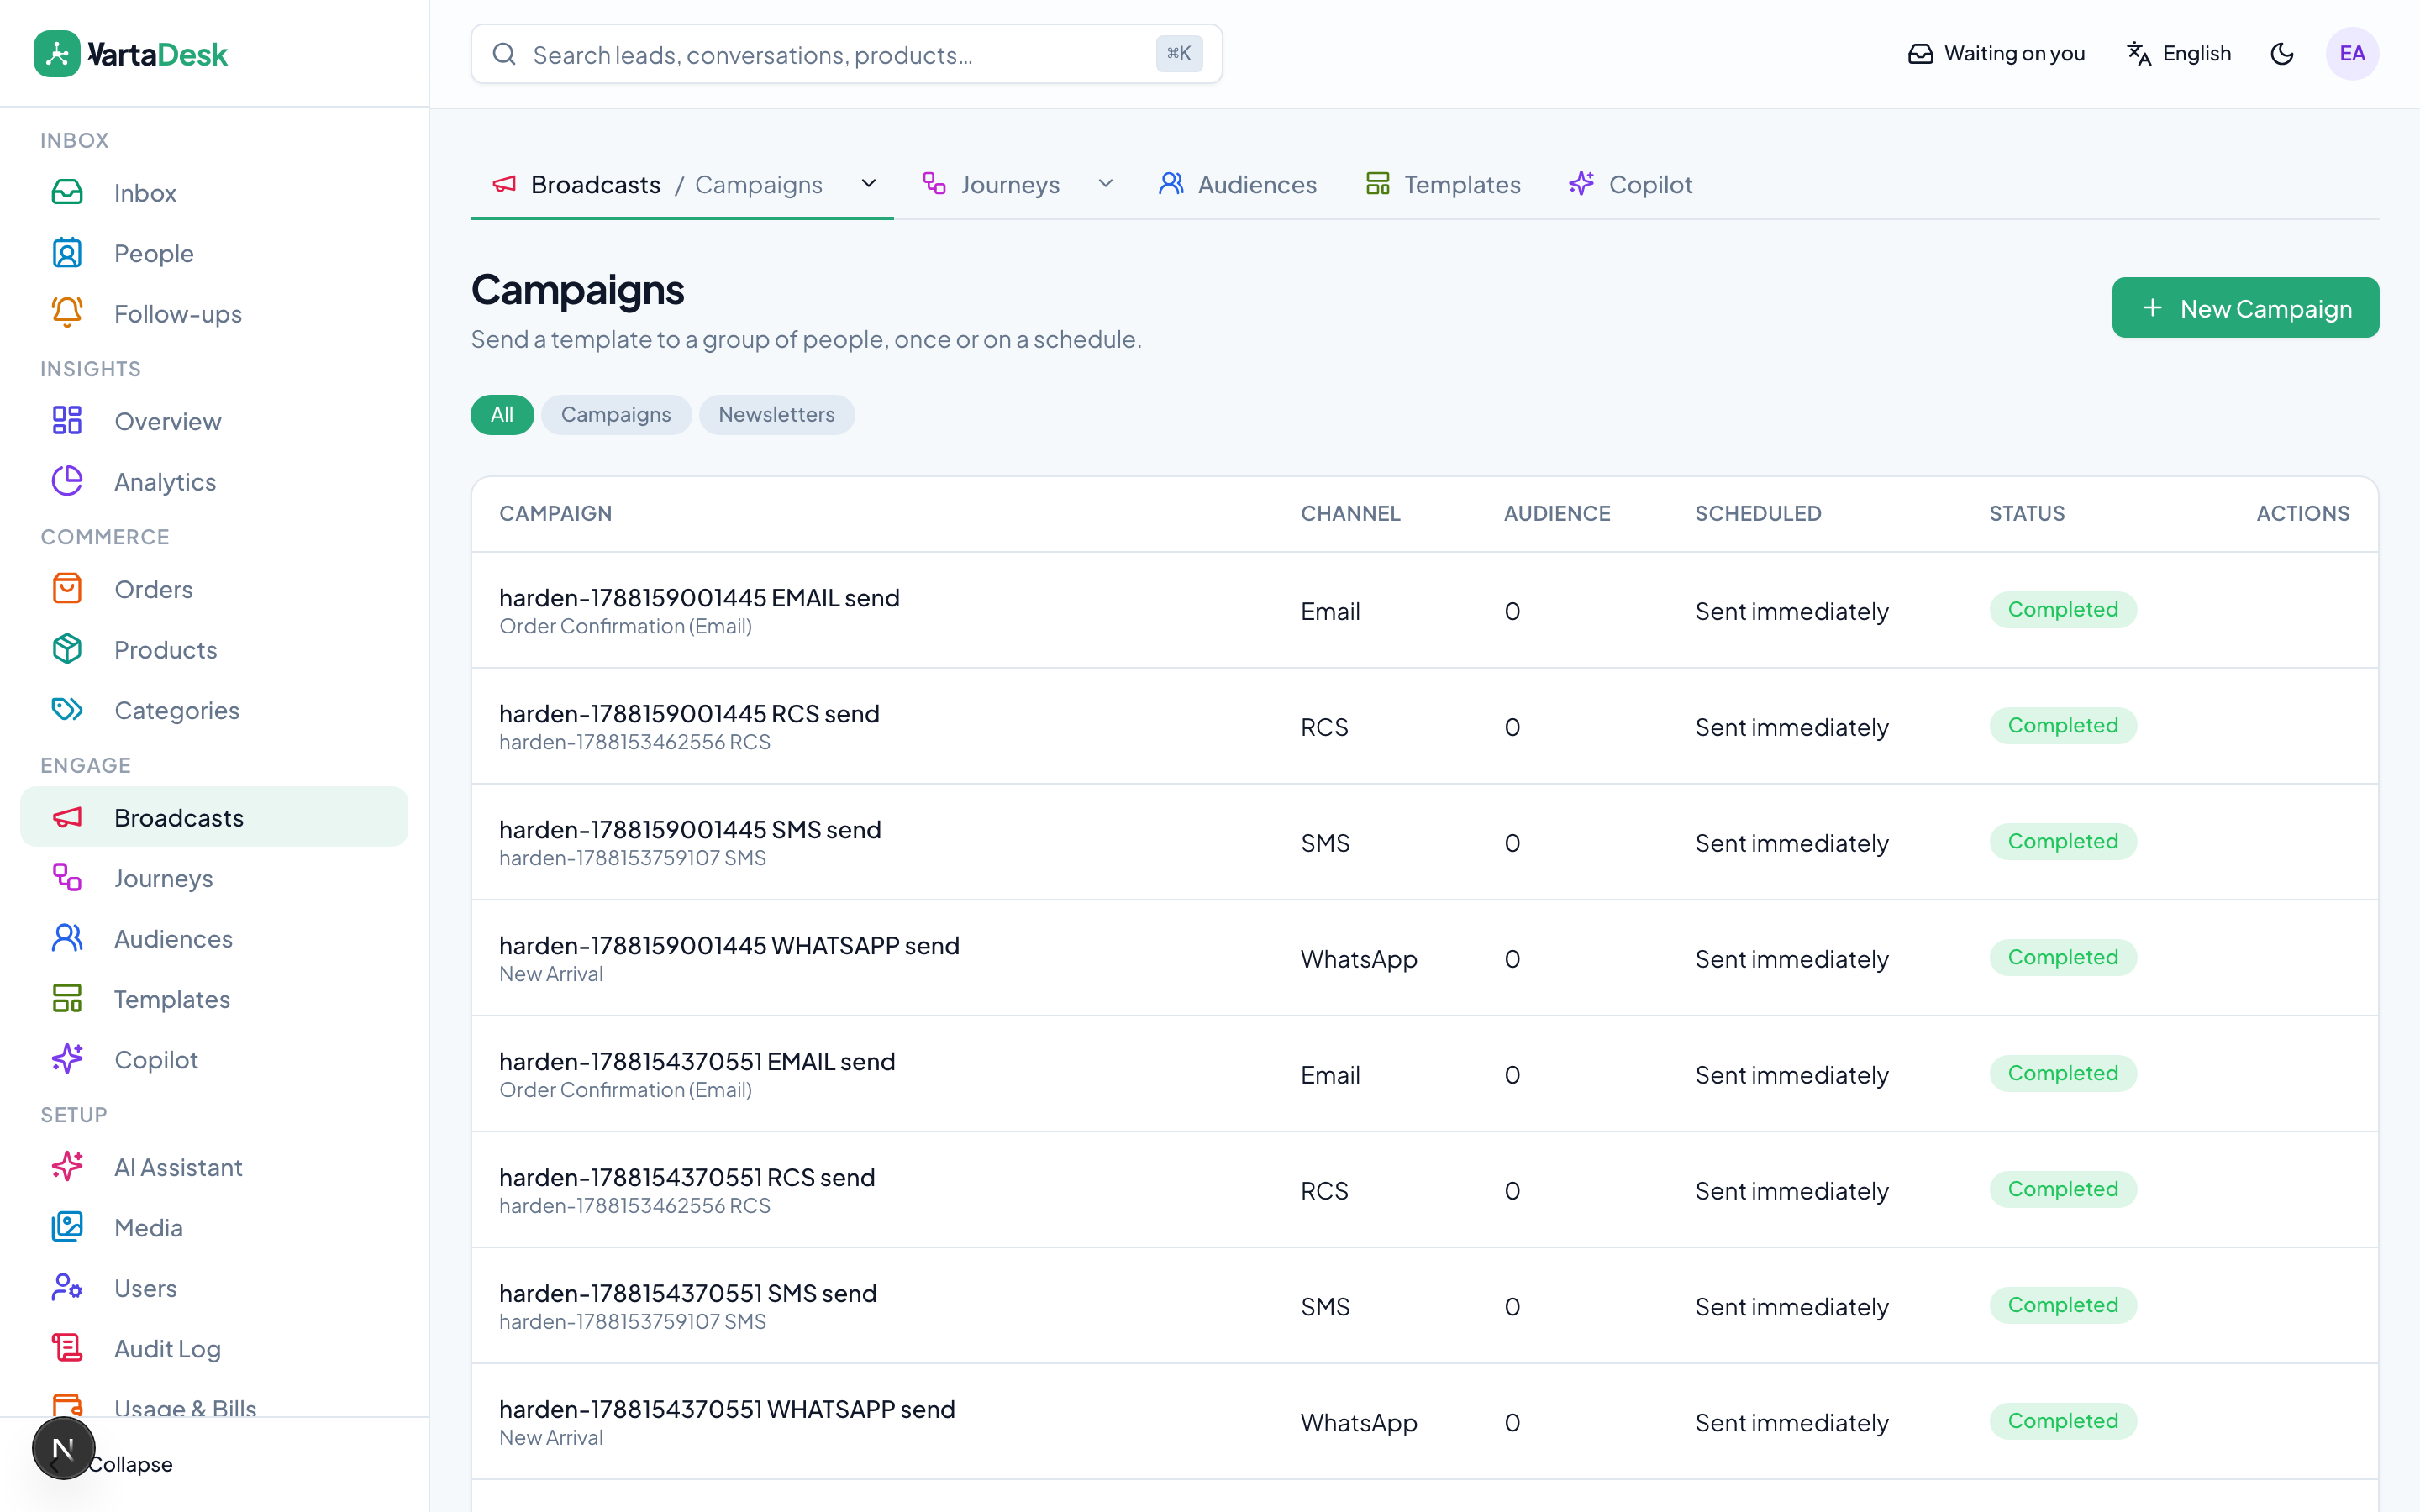Click the SCHEDULED column header
This screenshot has width=2420, height=1512.
[x=1757, y=513]
